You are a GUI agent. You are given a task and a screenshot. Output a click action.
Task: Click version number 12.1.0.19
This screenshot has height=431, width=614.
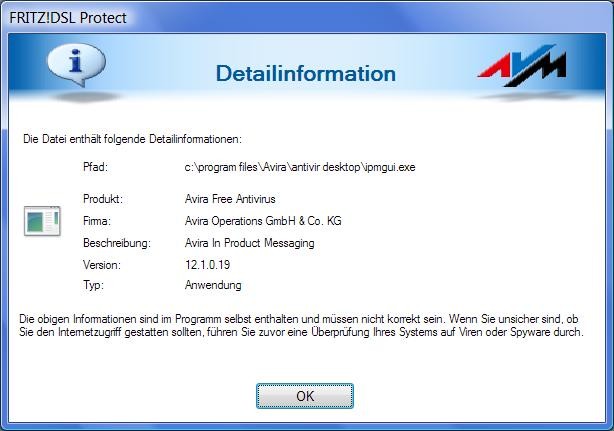pos(209,265)
